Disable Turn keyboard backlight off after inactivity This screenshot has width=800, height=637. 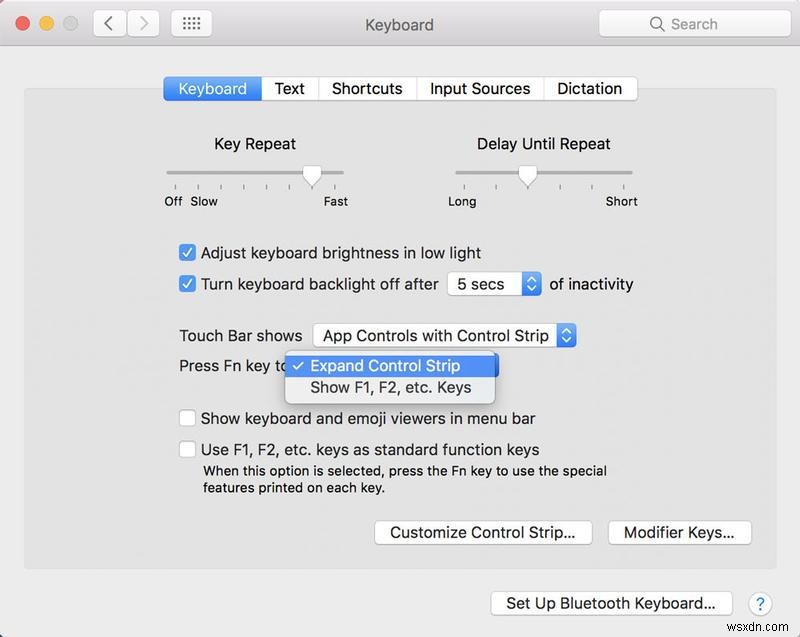(187, 284)
